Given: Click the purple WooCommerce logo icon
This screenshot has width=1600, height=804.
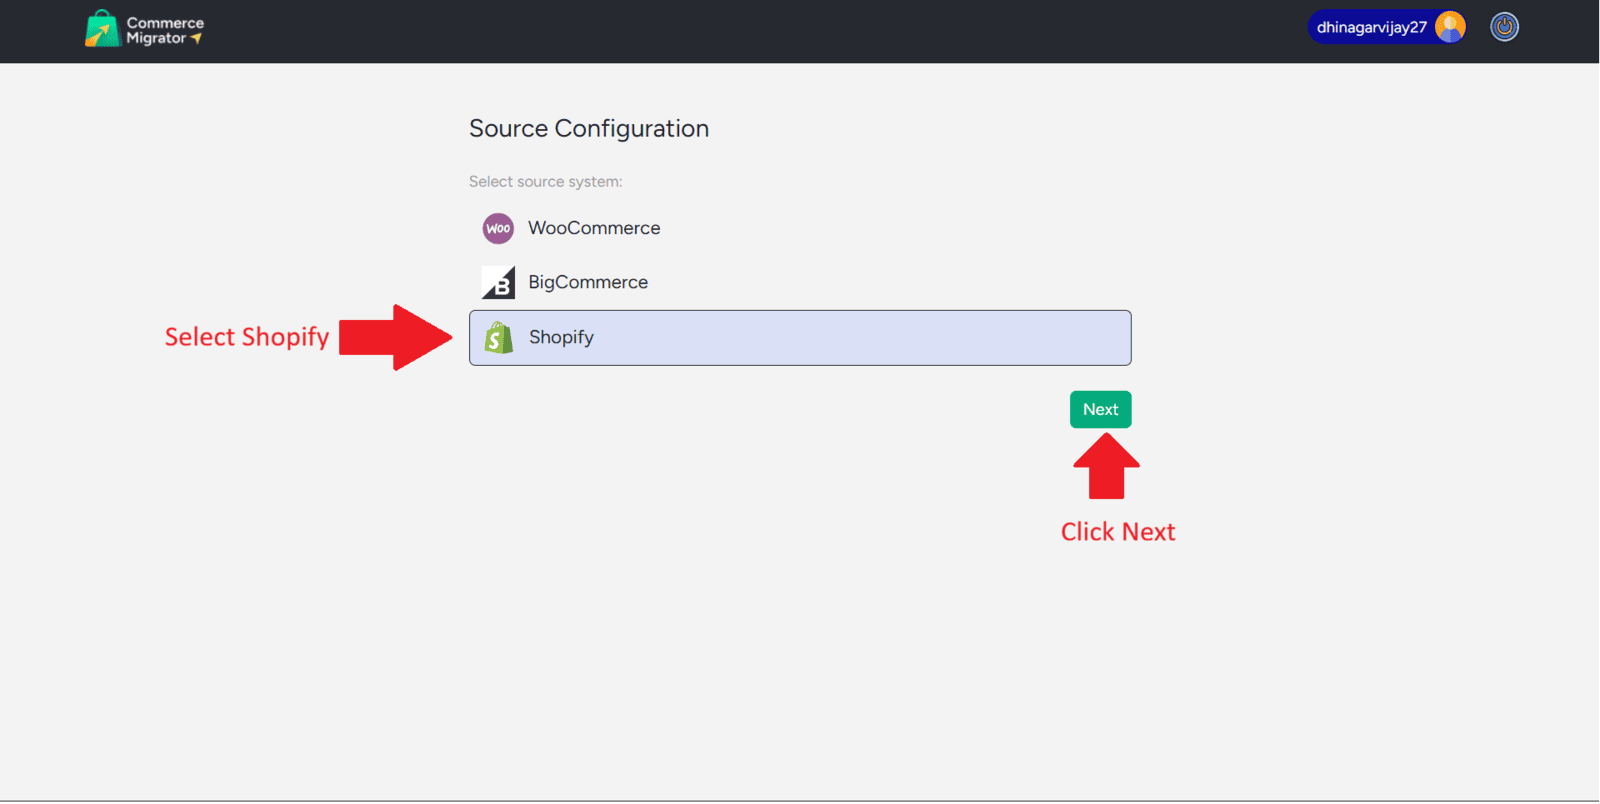Looking at the screenshot, I should [x=498, y=229].
